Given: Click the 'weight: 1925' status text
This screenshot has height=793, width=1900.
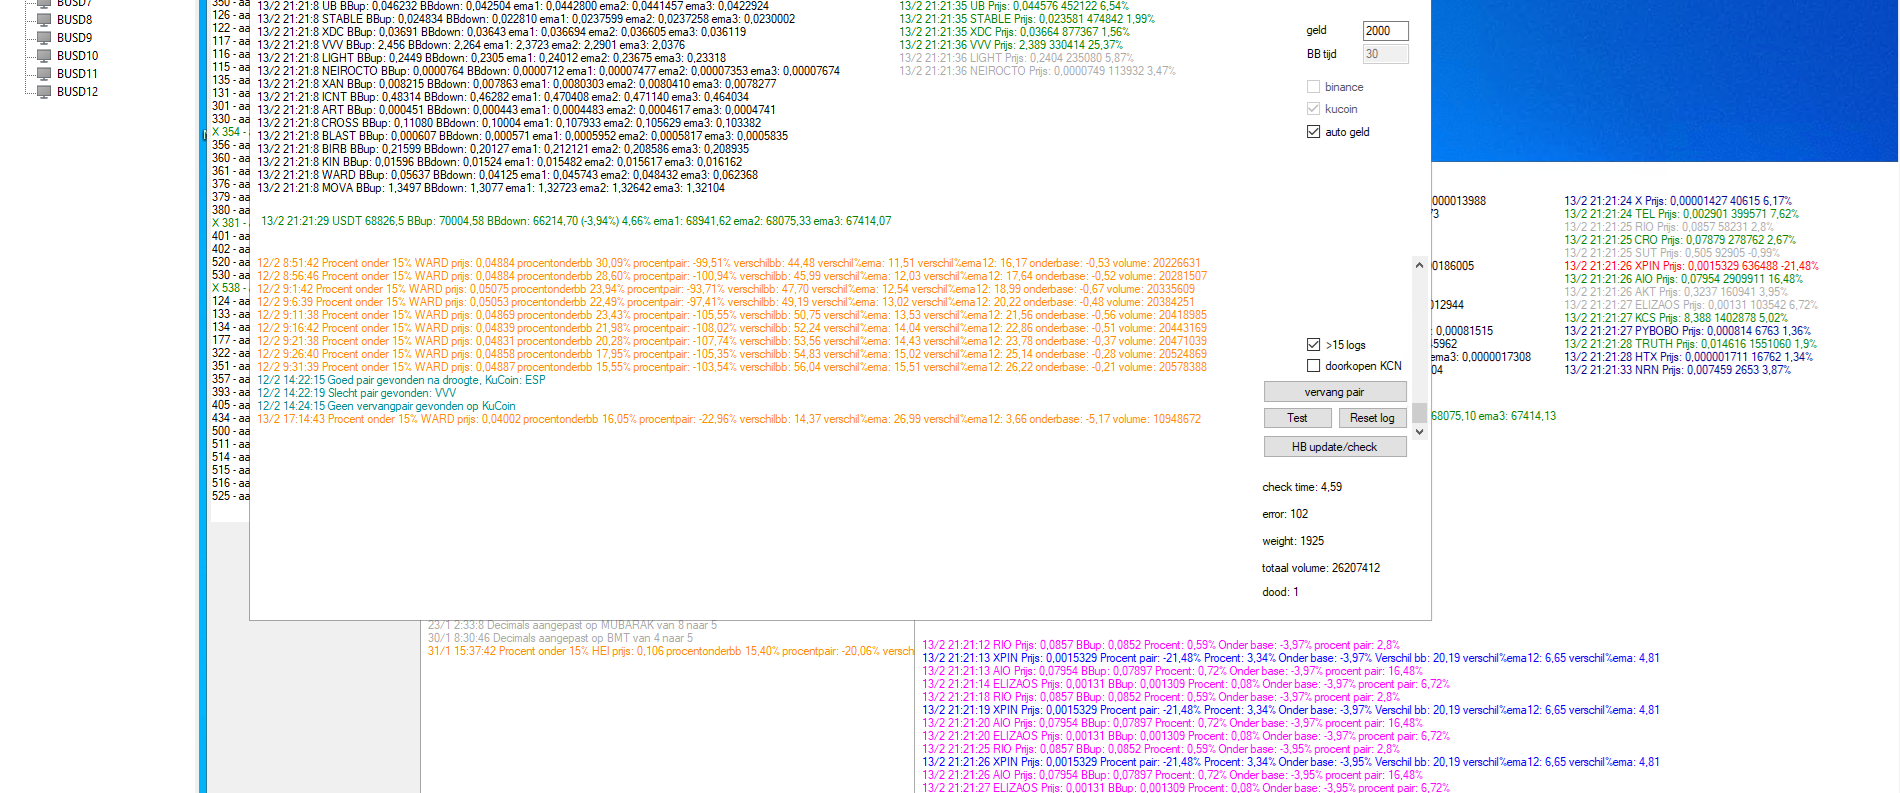Looking at the screenshot, I should click(x=1293, y=542).
